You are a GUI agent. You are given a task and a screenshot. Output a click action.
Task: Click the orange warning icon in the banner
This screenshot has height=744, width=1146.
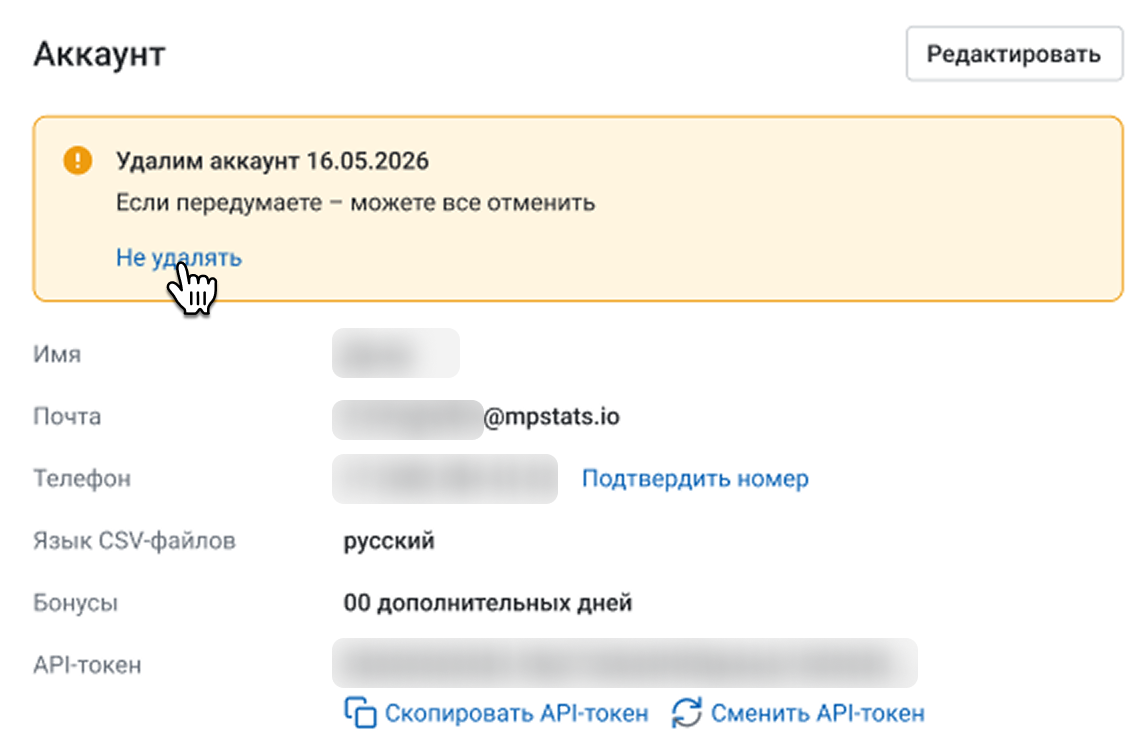(77, 160)
